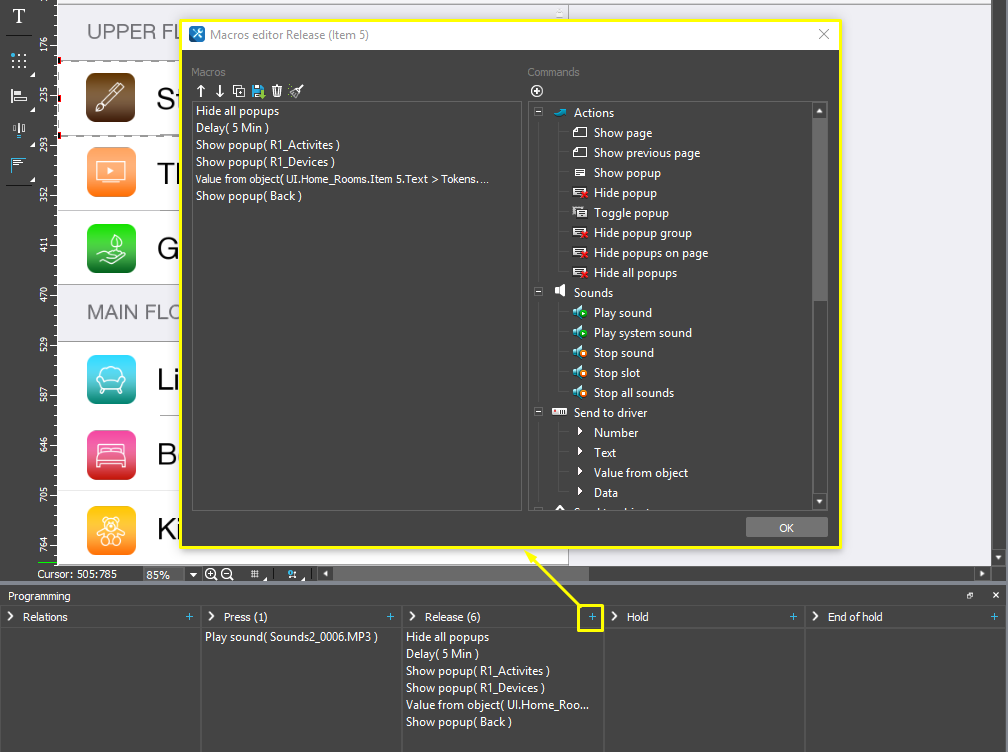Zoom out using the magnifier minus icon
The height and width of the screenshot is (752, 1008).
point(227,574)
